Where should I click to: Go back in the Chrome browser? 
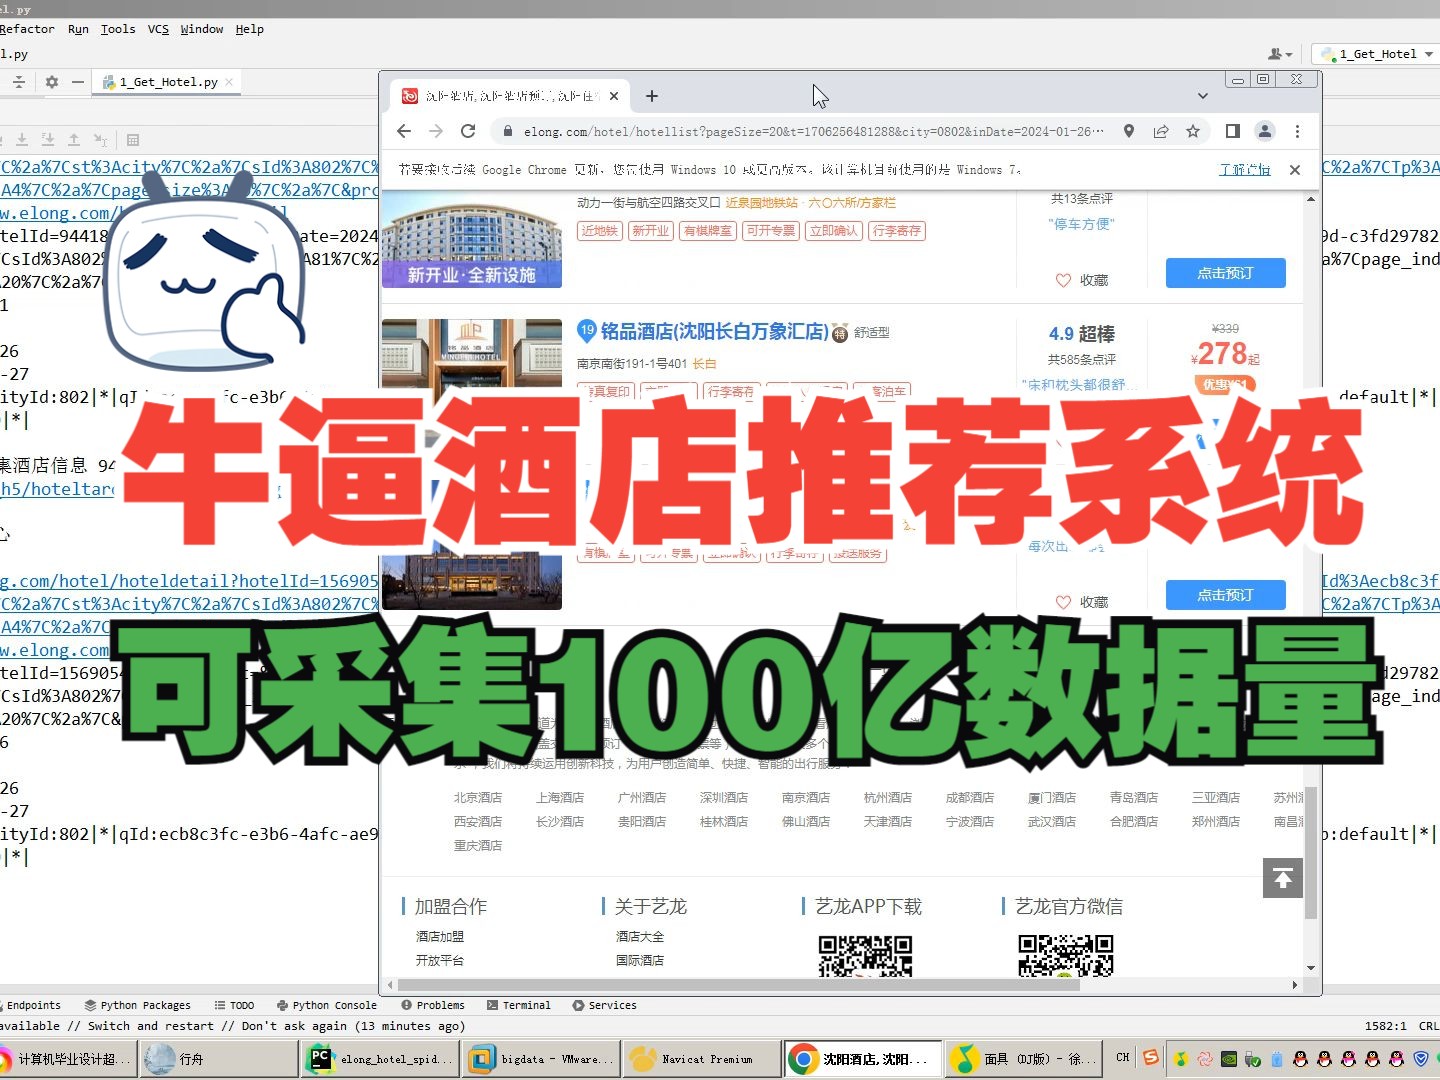[404, 131]
